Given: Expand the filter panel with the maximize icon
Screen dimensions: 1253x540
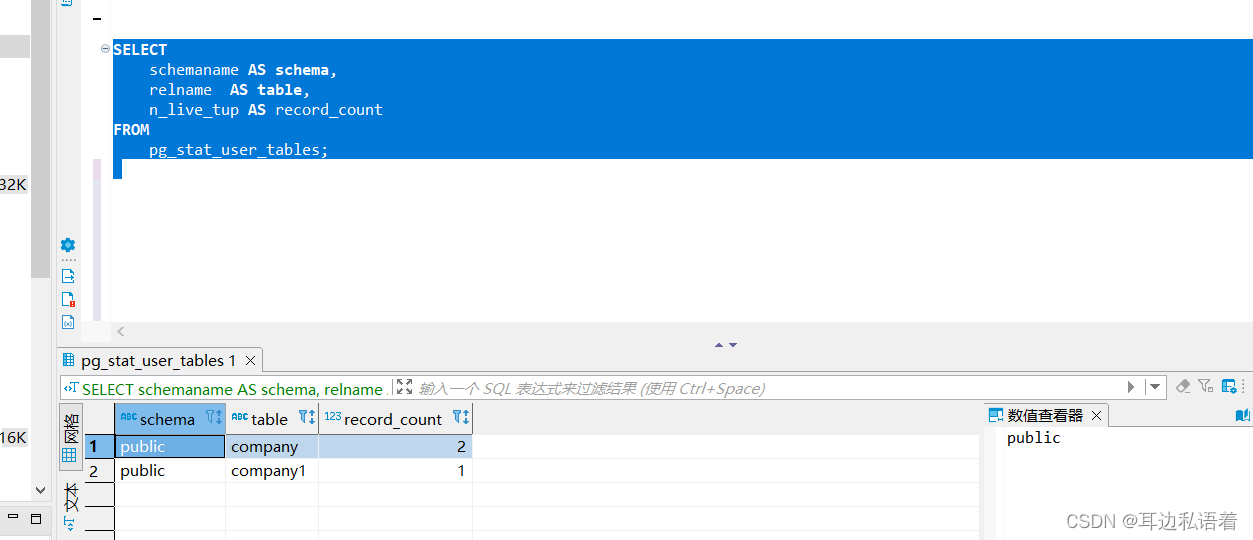Looking at the screenshot, I should [404, 387].
